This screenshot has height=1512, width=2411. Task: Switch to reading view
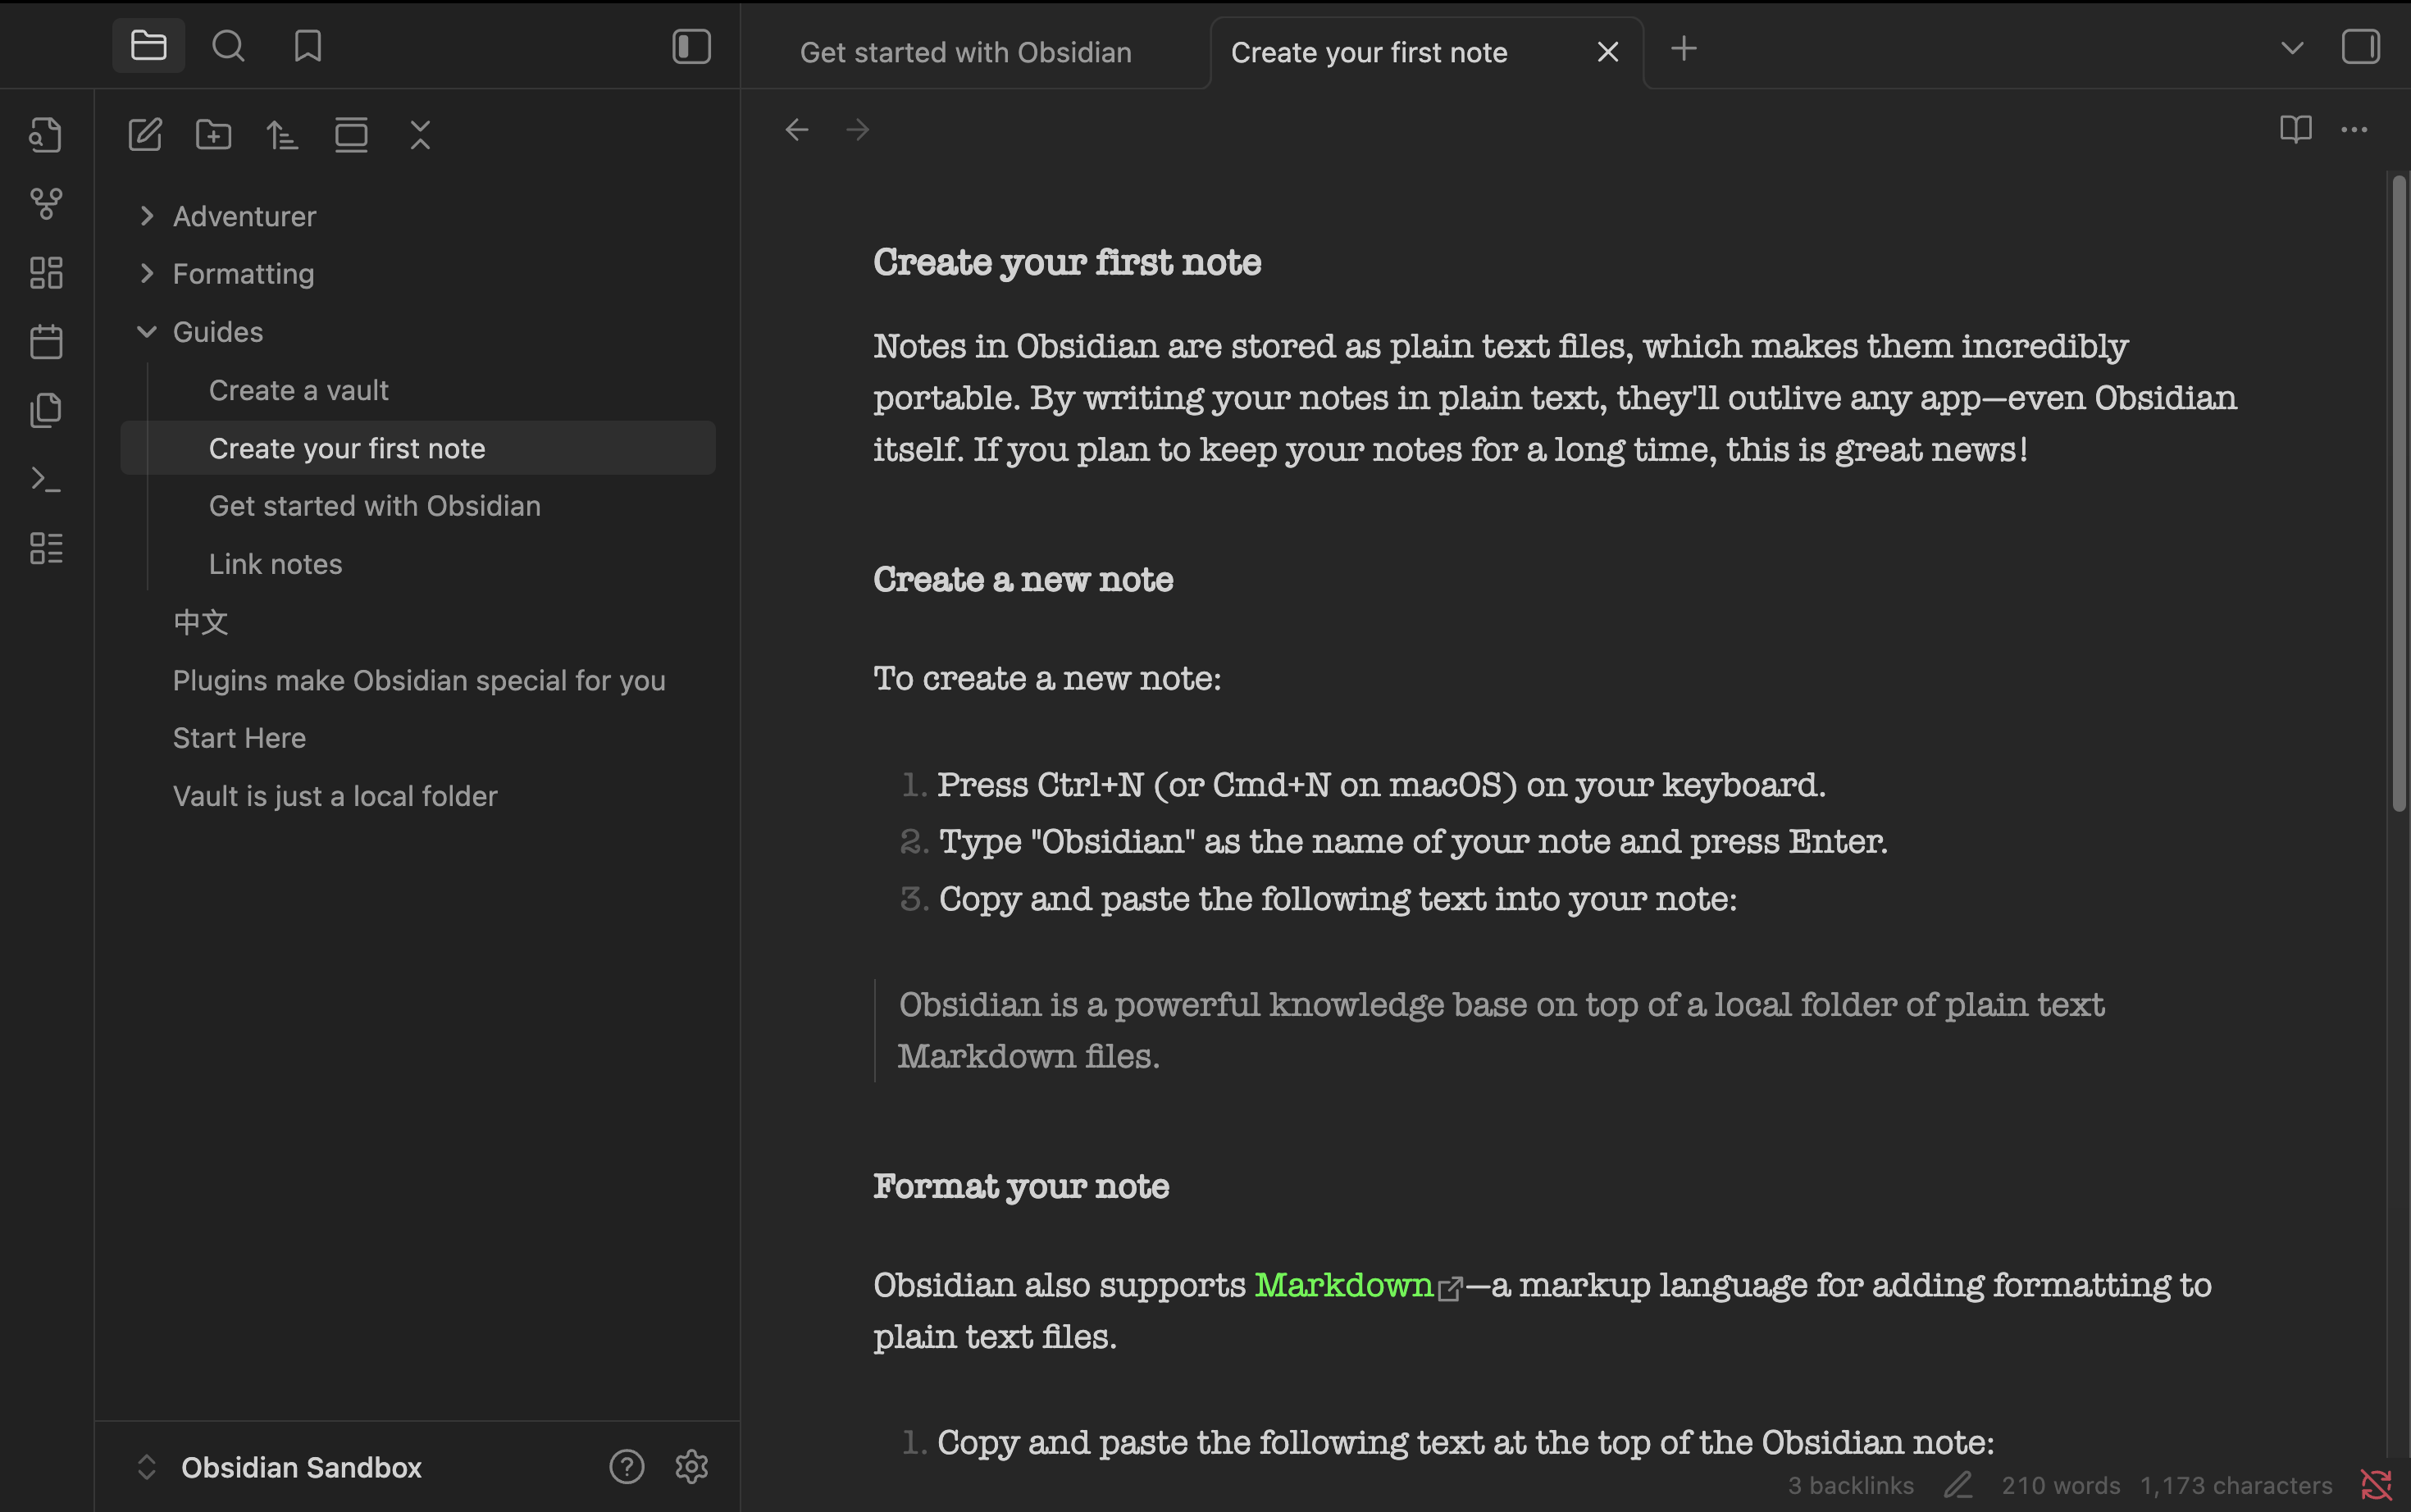coord(2295,129)
